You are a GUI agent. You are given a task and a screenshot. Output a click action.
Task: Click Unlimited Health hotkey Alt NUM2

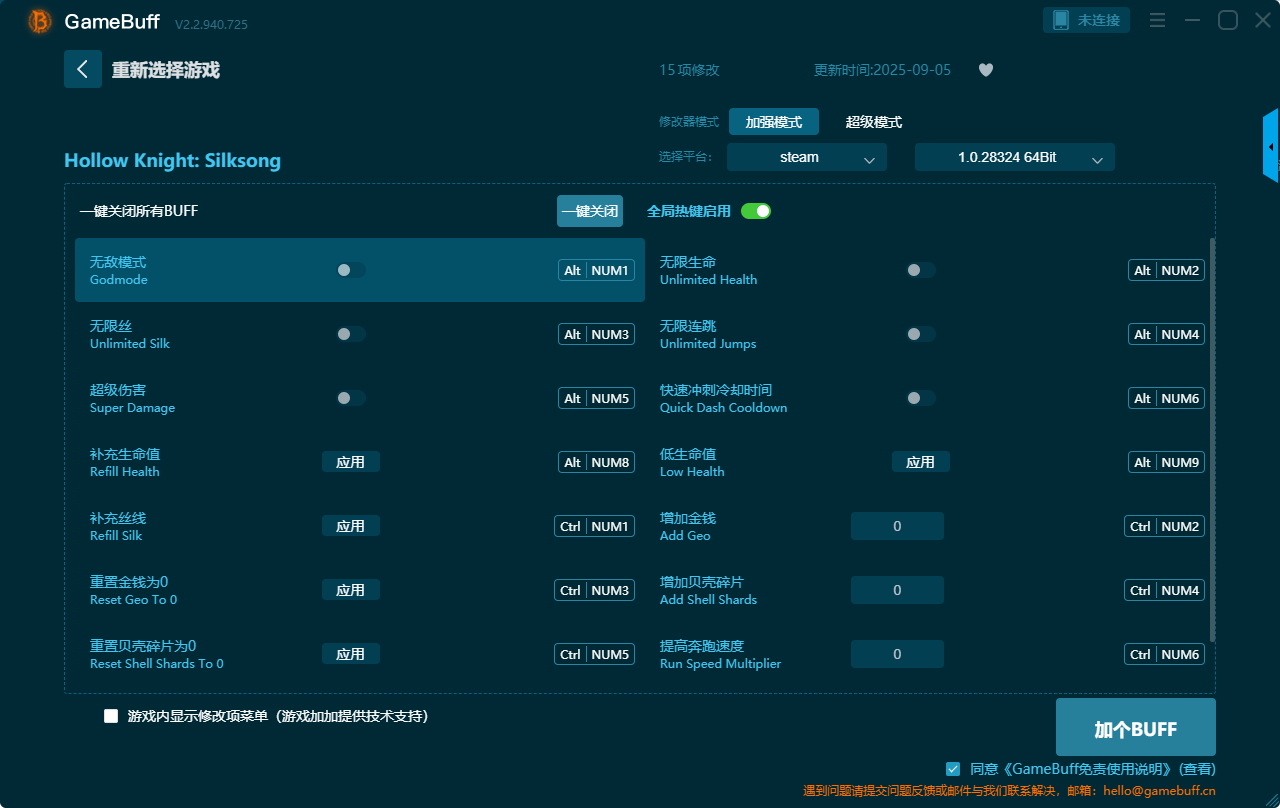click(x=1166, y=270)
